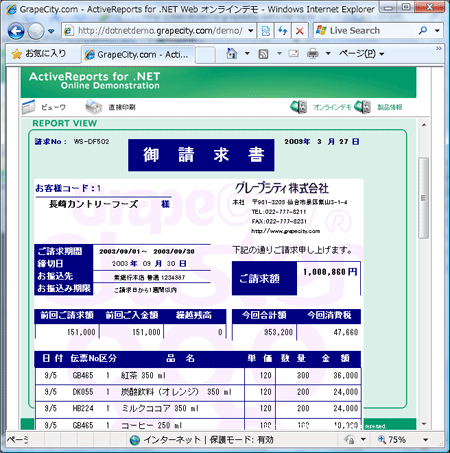This screenshot has height=453, width=450.
Task: Expand the zoom level dropdown arrow
Action: 426,440
